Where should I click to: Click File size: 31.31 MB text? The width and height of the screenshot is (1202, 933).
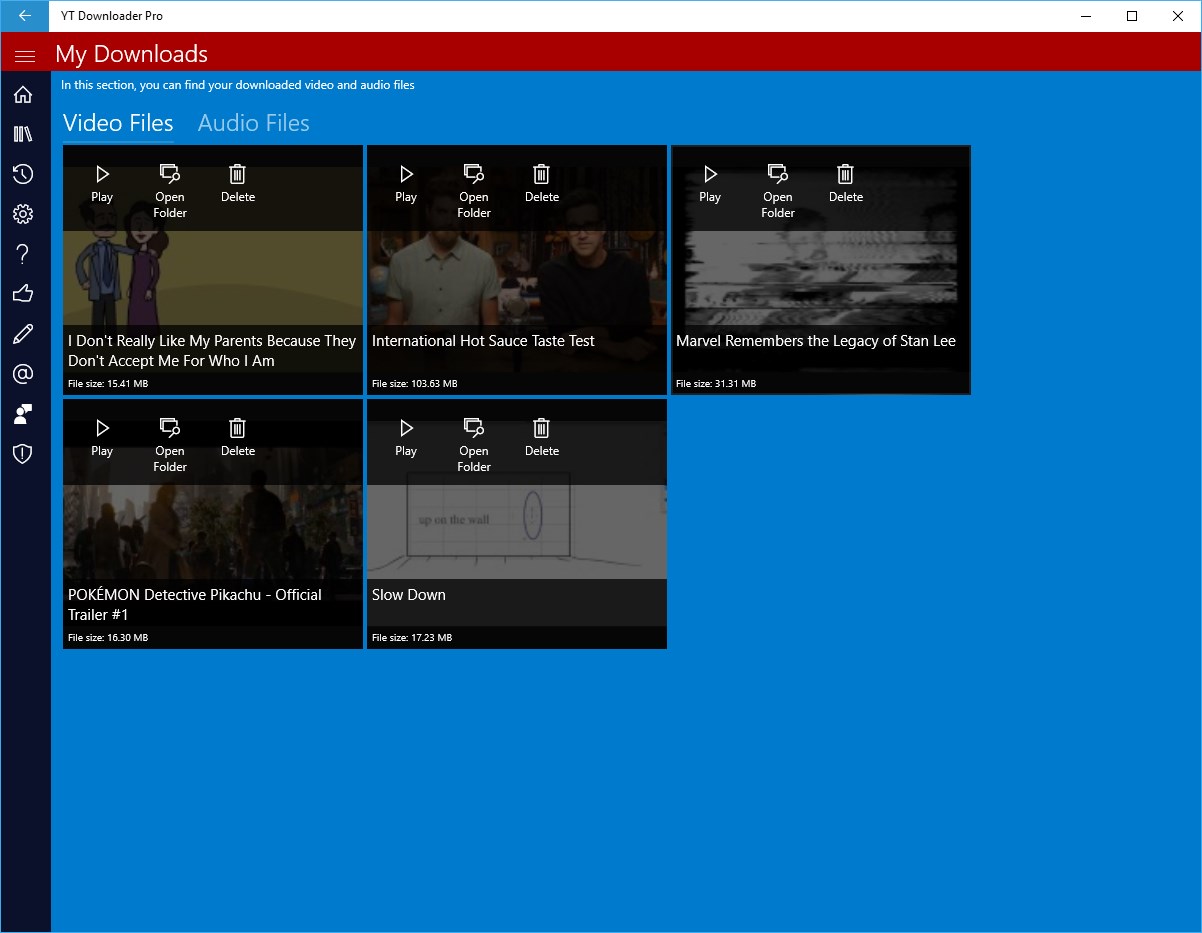click(716, 384)
